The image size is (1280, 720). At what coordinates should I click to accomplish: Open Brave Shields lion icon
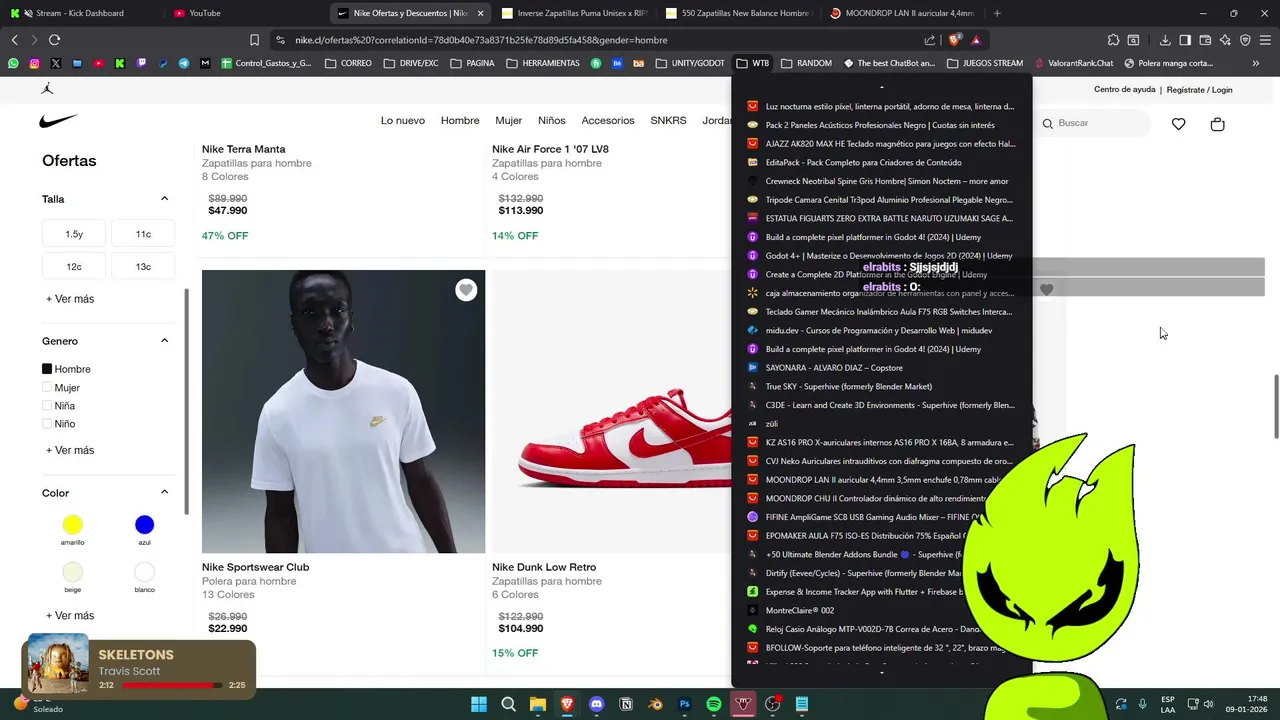[x=954, y=40]
